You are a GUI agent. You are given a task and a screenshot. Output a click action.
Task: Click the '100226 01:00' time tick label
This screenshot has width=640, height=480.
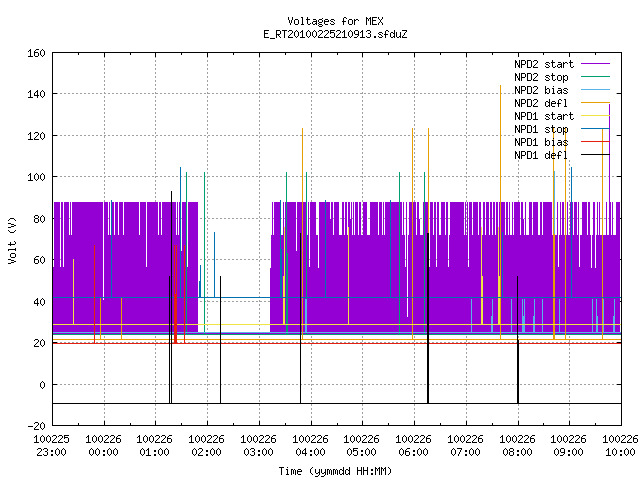coord(154,446)
